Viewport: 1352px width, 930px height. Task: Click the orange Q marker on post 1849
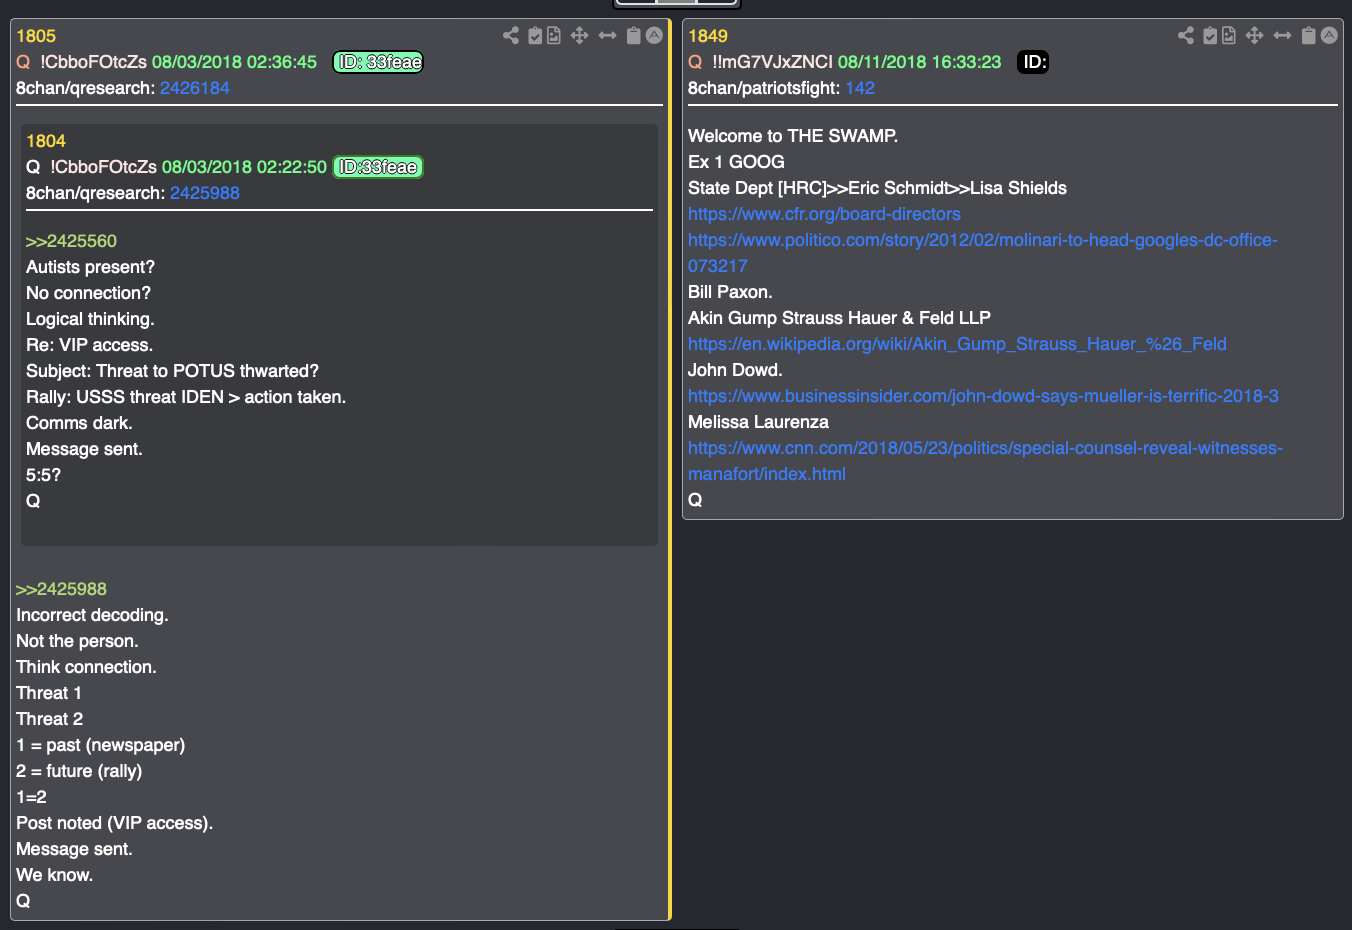coord(695,62)
